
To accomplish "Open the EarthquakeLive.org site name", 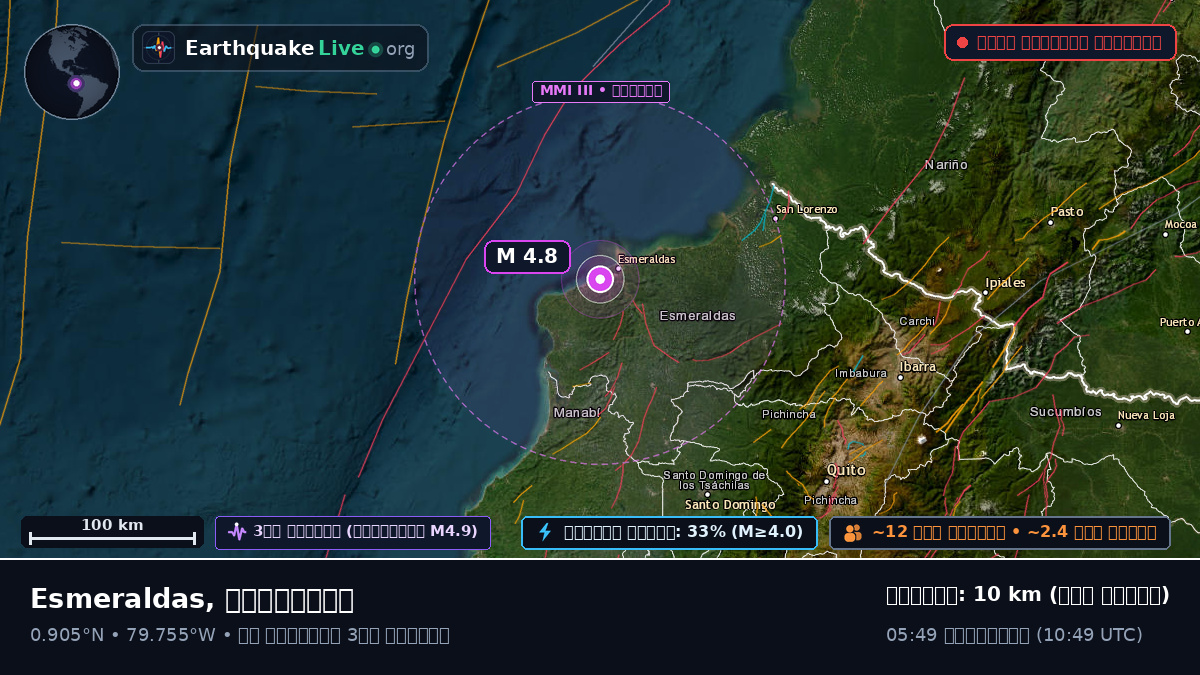I will click(x=299, y=49).
